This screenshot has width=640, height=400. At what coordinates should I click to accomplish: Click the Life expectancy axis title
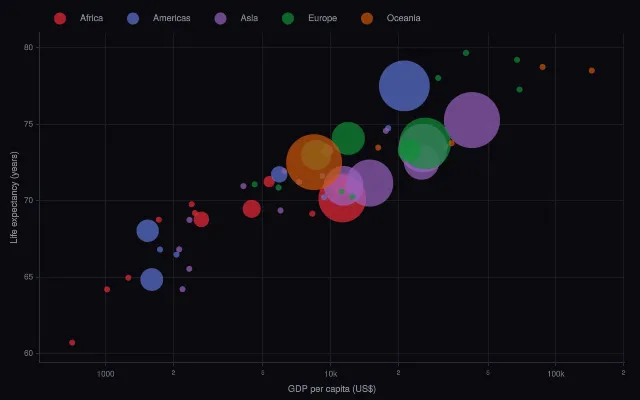14,197
